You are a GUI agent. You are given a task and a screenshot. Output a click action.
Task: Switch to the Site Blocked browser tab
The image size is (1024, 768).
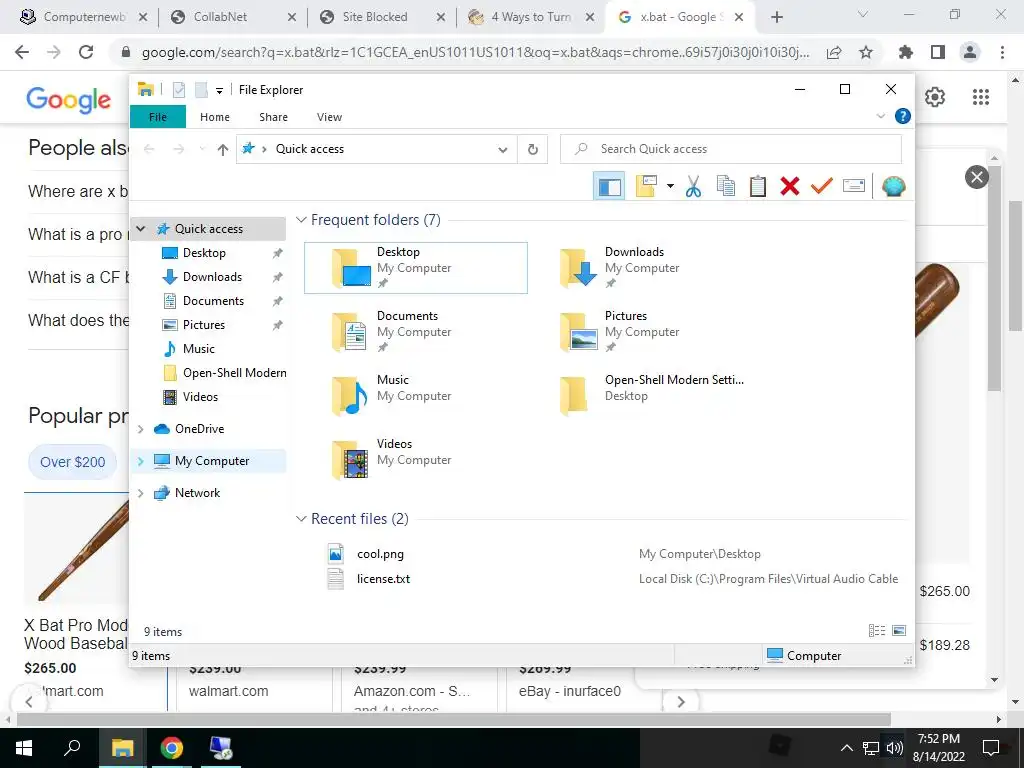coord(382,17)
